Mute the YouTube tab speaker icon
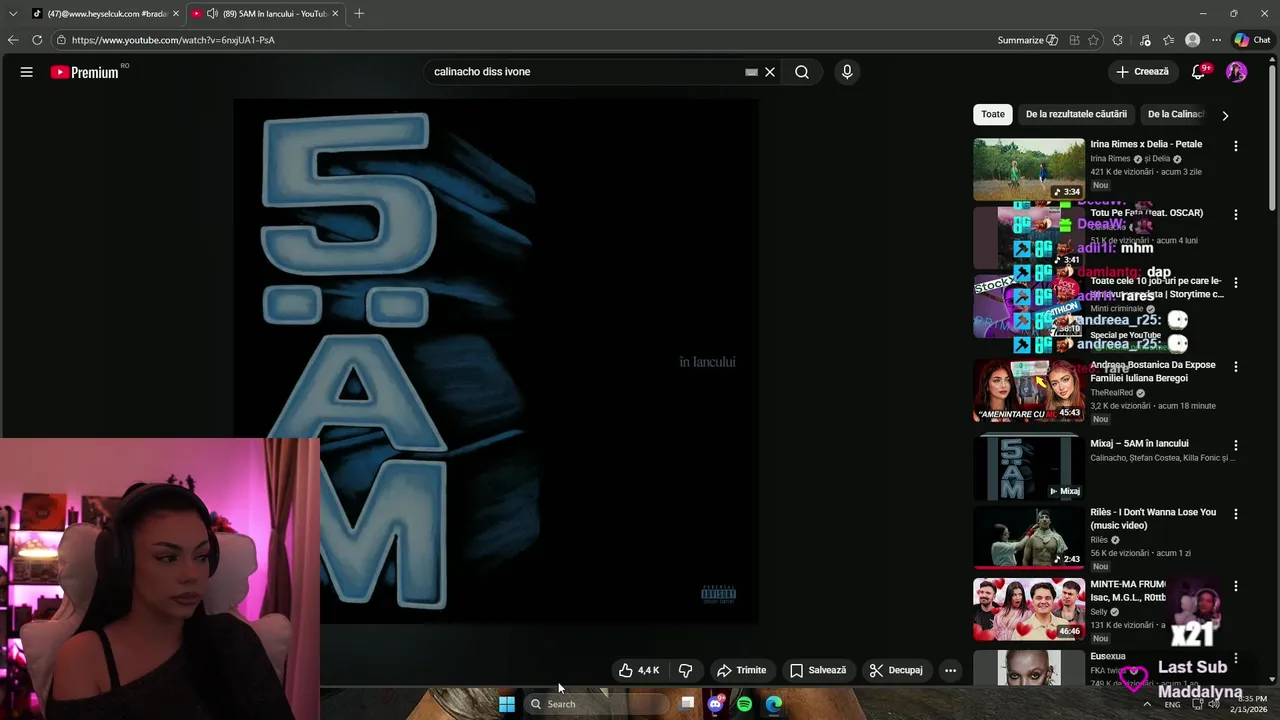Image resolution: width=1280 pixels, height=720 pixels. click(212, 13)
